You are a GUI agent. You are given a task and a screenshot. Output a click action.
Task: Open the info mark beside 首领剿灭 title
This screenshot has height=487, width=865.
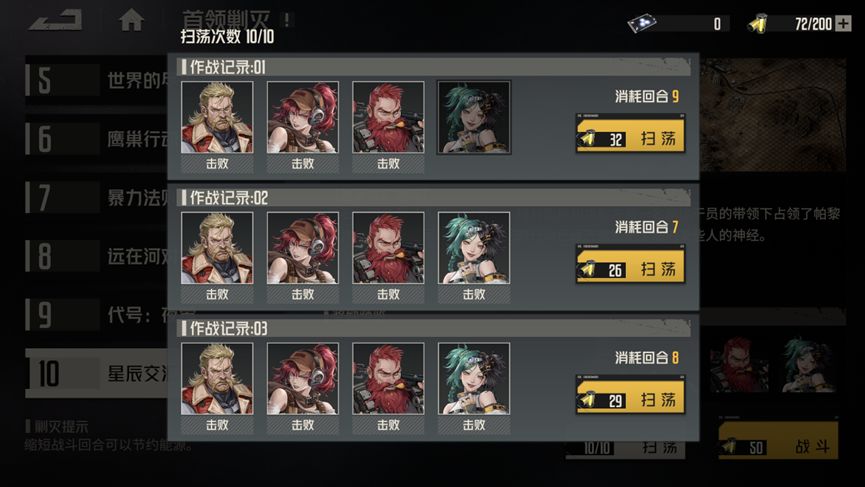click(287, 20)
